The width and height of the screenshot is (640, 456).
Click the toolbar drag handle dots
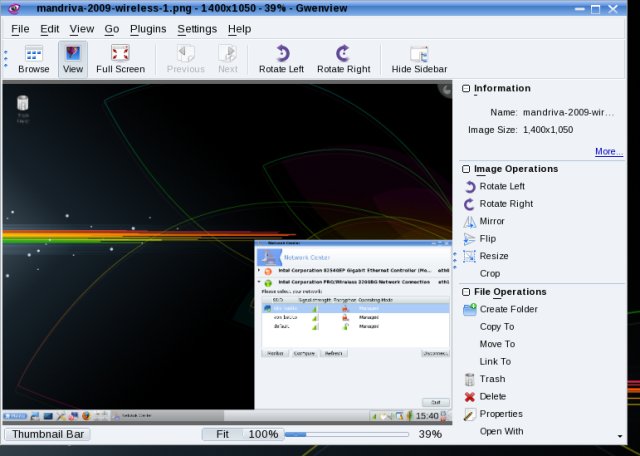6,59
